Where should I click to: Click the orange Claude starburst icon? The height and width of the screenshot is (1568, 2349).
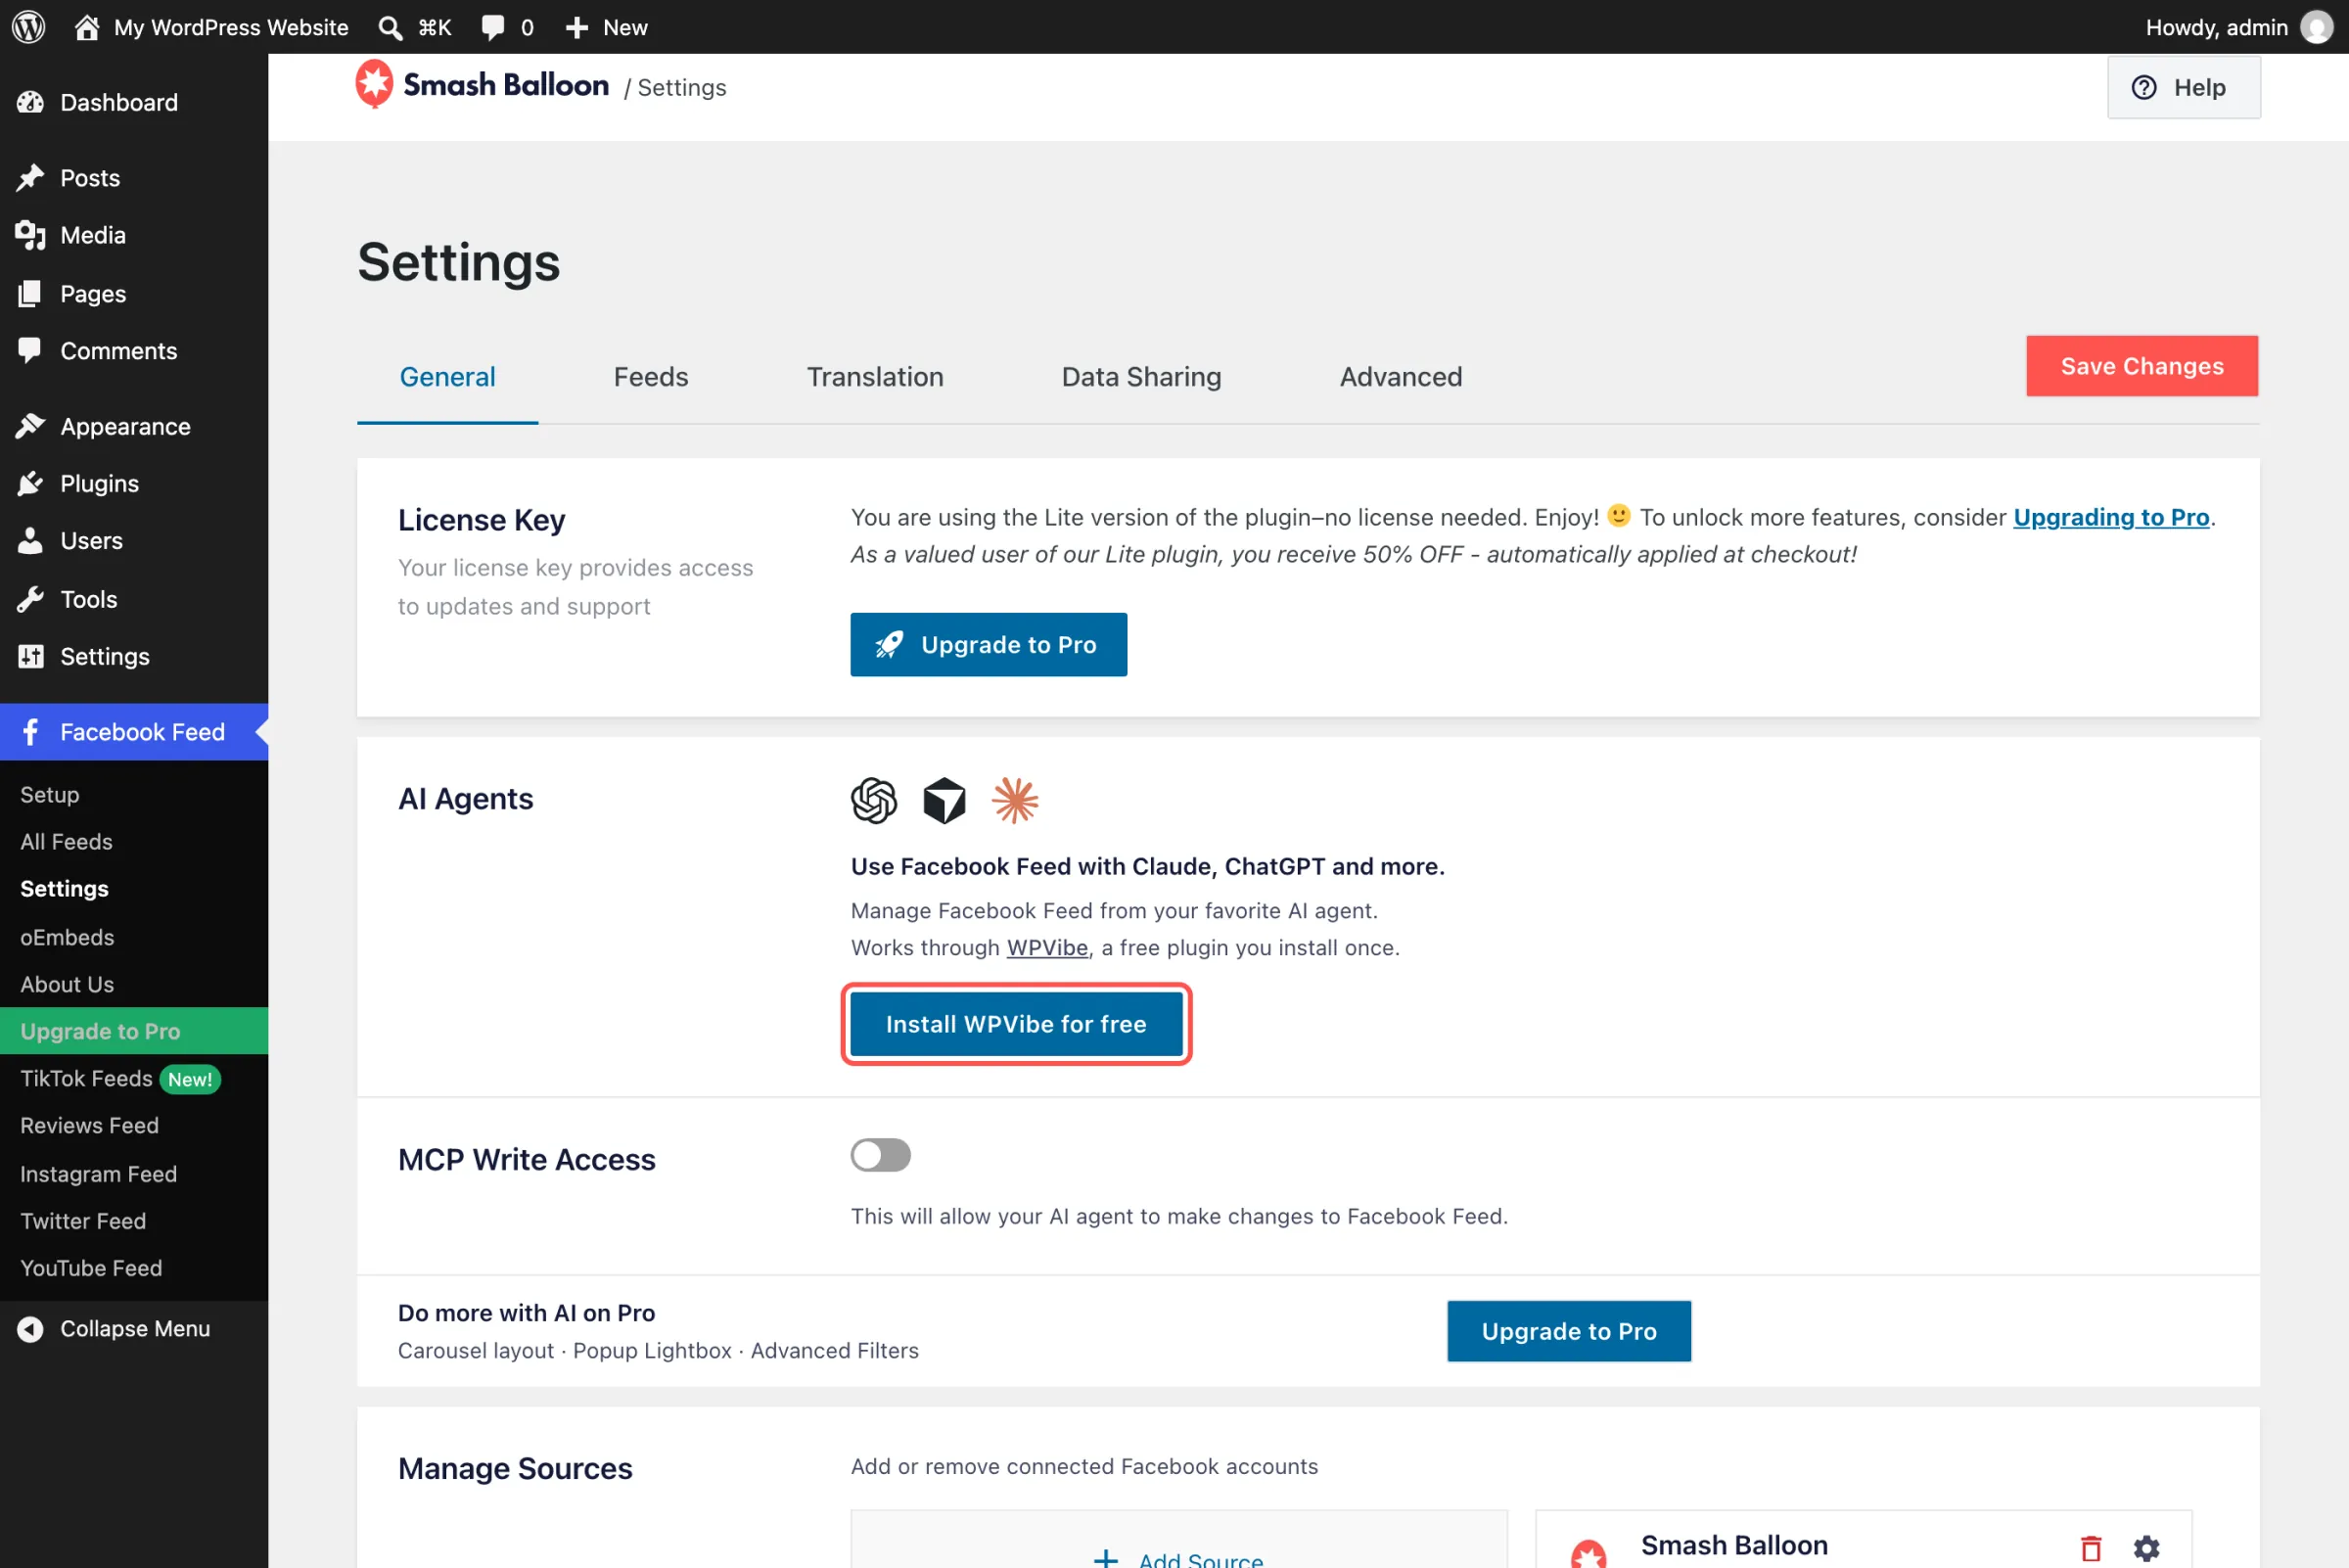[1015, 800]
